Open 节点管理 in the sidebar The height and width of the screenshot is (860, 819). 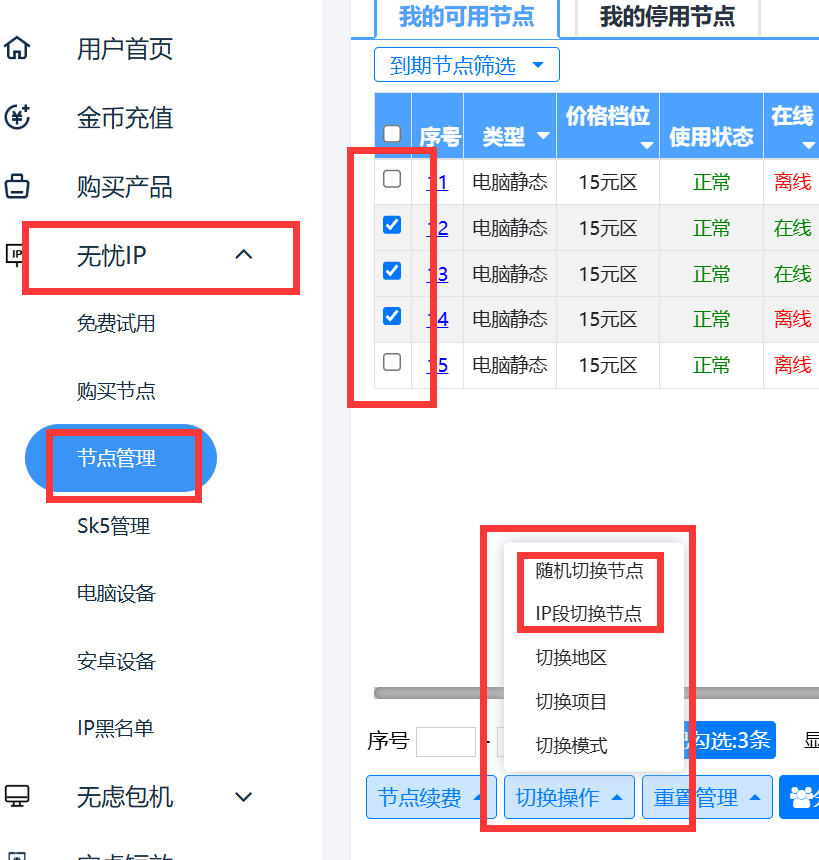click(117, 459)
